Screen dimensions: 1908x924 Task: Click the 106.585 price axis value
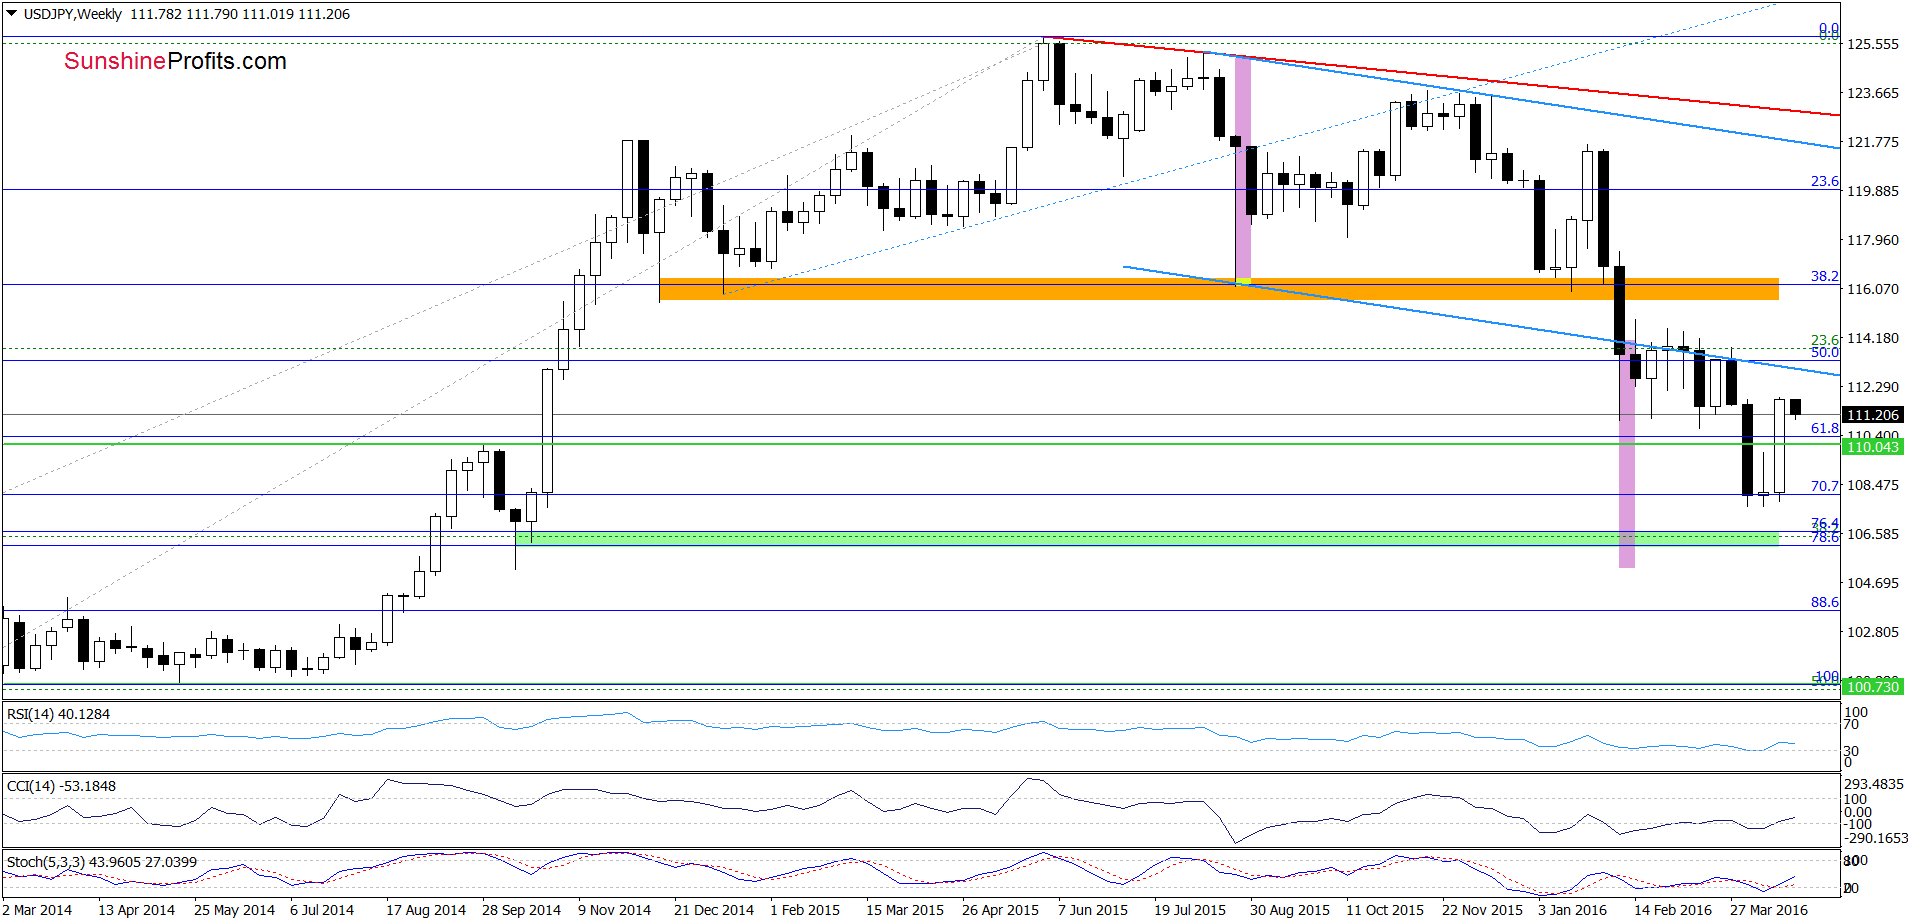(1872, 534)
